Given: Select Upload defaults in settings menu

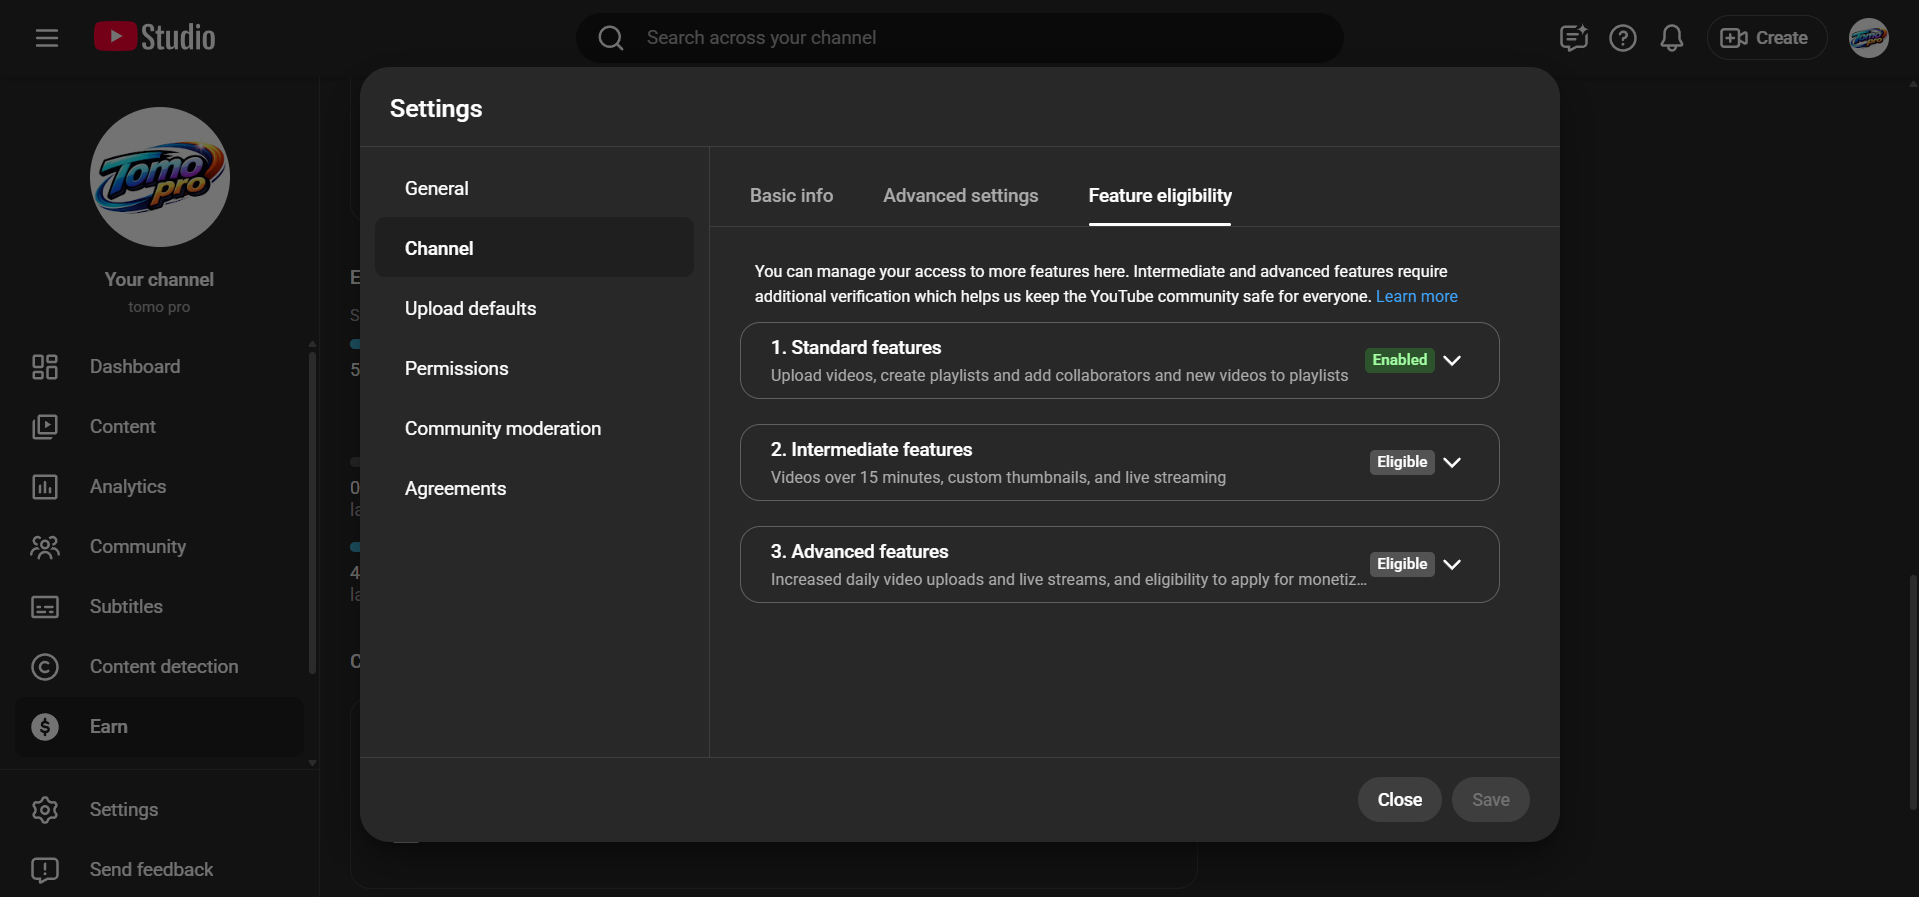Looking at the screenshot, I should tap(470, 309).
